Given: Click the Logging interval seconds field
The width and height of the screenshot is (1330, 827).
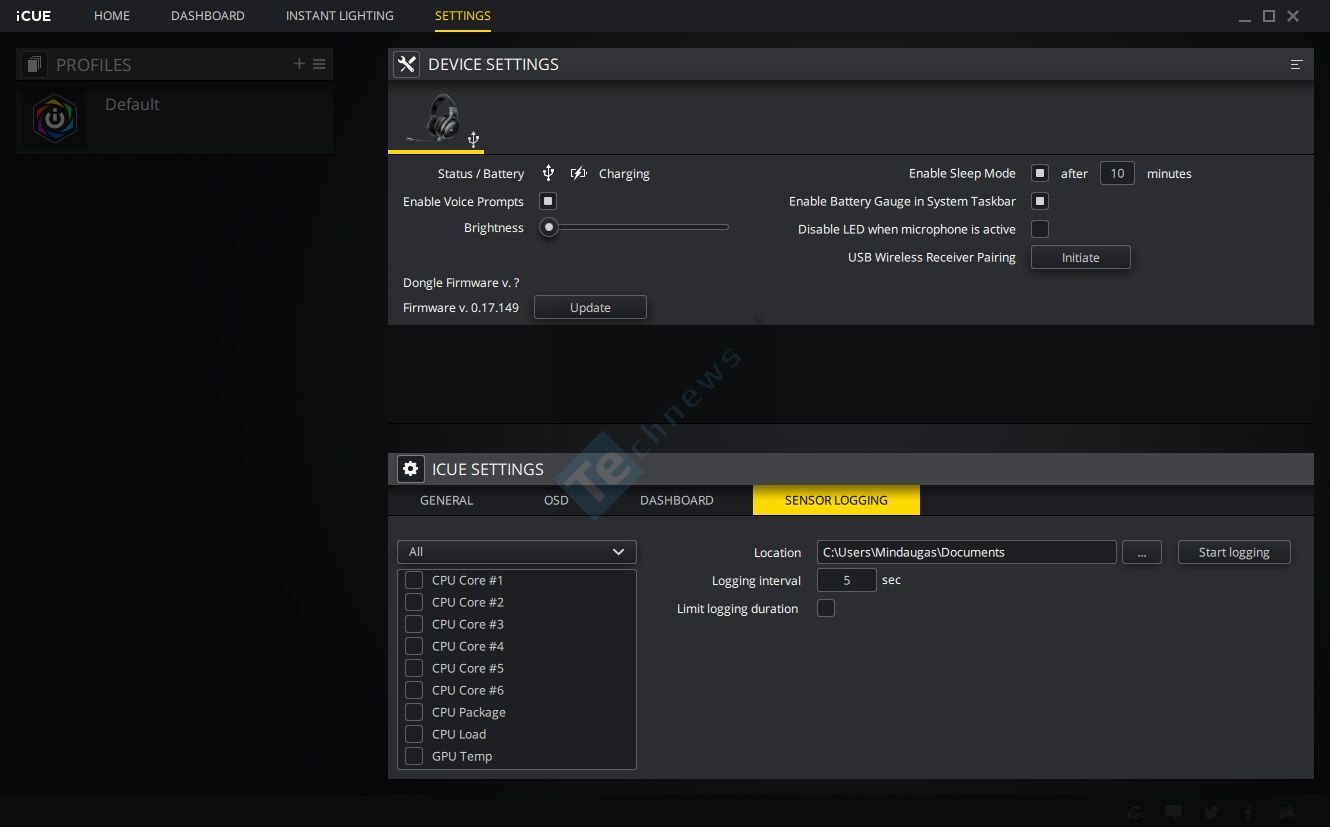Looking at the screenshot, I should [847, 580].
